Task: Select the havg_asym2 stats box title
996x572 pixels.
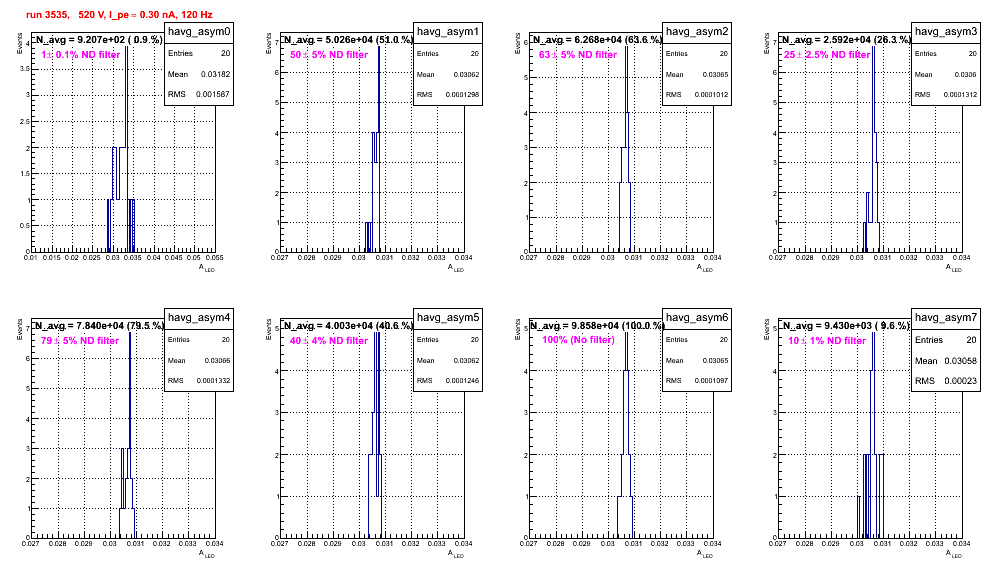Action: 697,32
